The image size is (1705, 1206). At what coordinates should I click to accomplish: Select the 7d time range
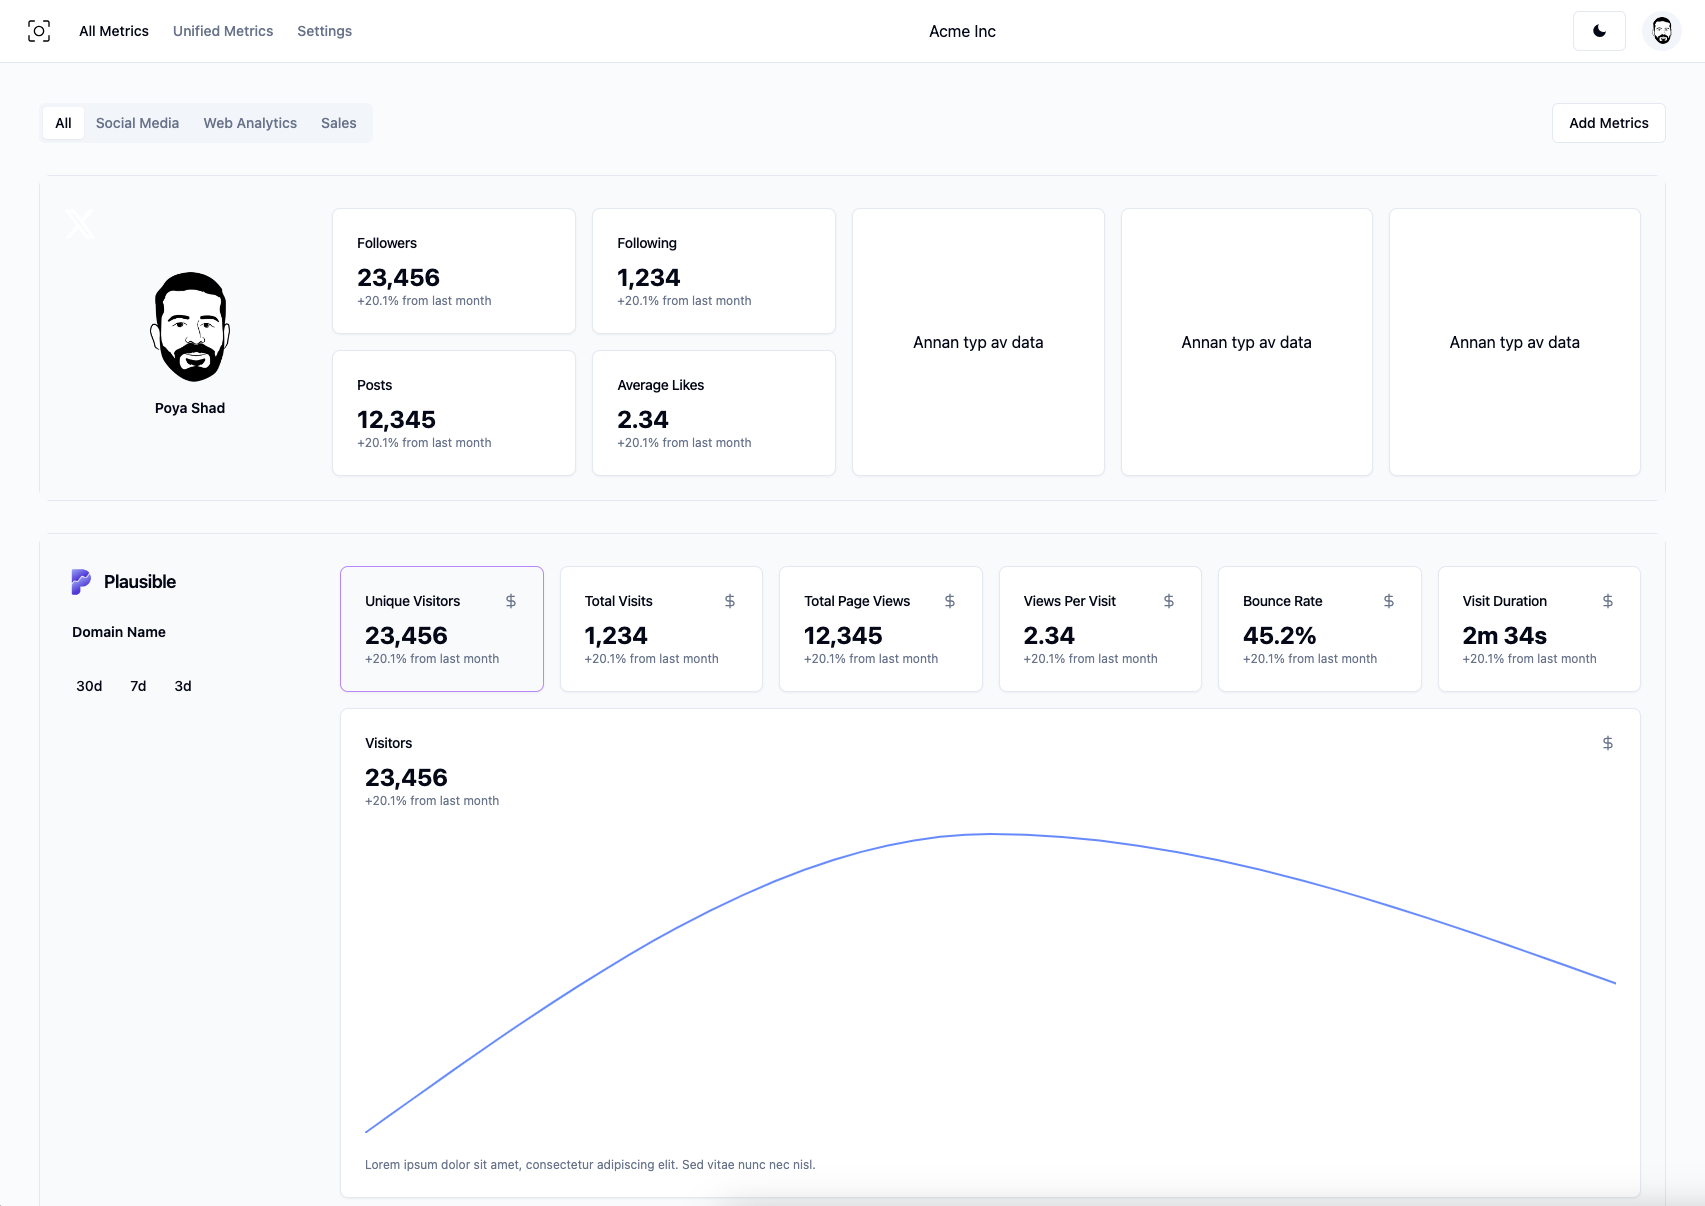pos(137,686)
